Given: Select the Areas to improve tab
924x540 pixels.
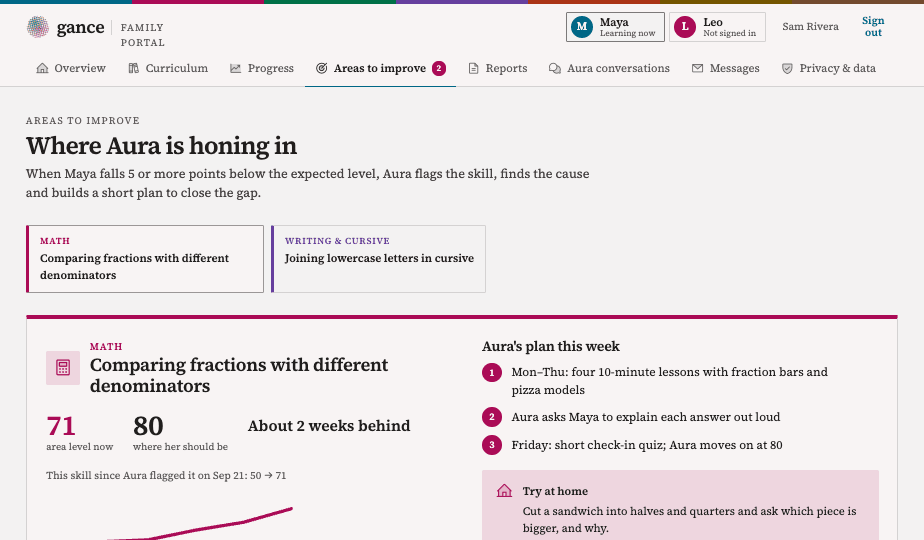Looking at the screenshot, I should (381, 68).
